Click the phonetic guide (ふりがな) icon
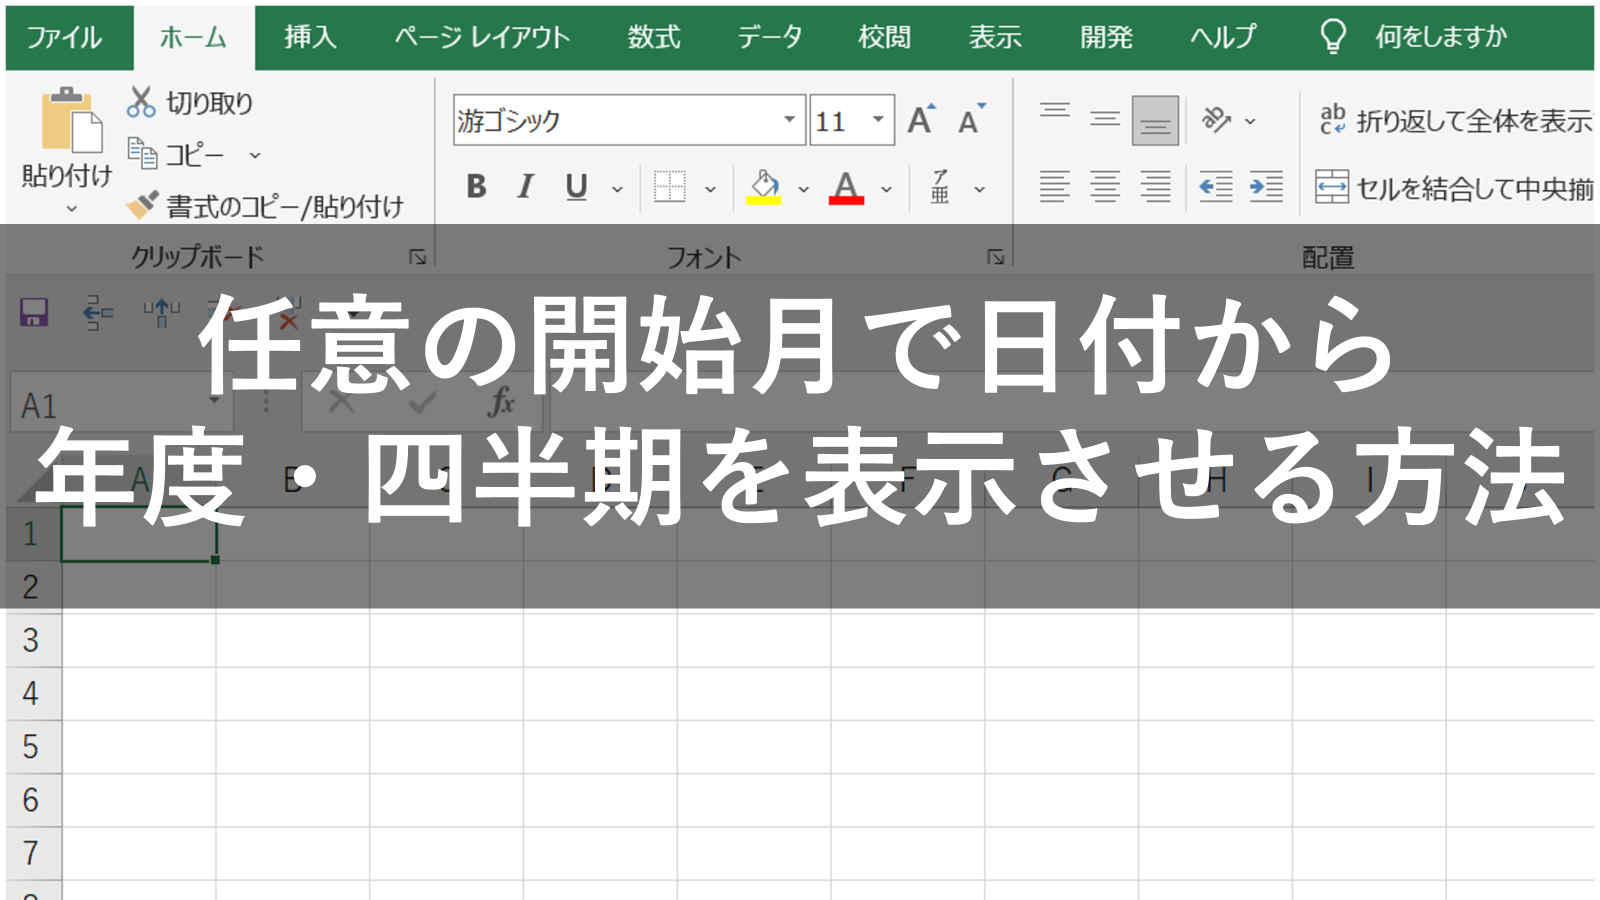1600x900 pixels. 940,187
